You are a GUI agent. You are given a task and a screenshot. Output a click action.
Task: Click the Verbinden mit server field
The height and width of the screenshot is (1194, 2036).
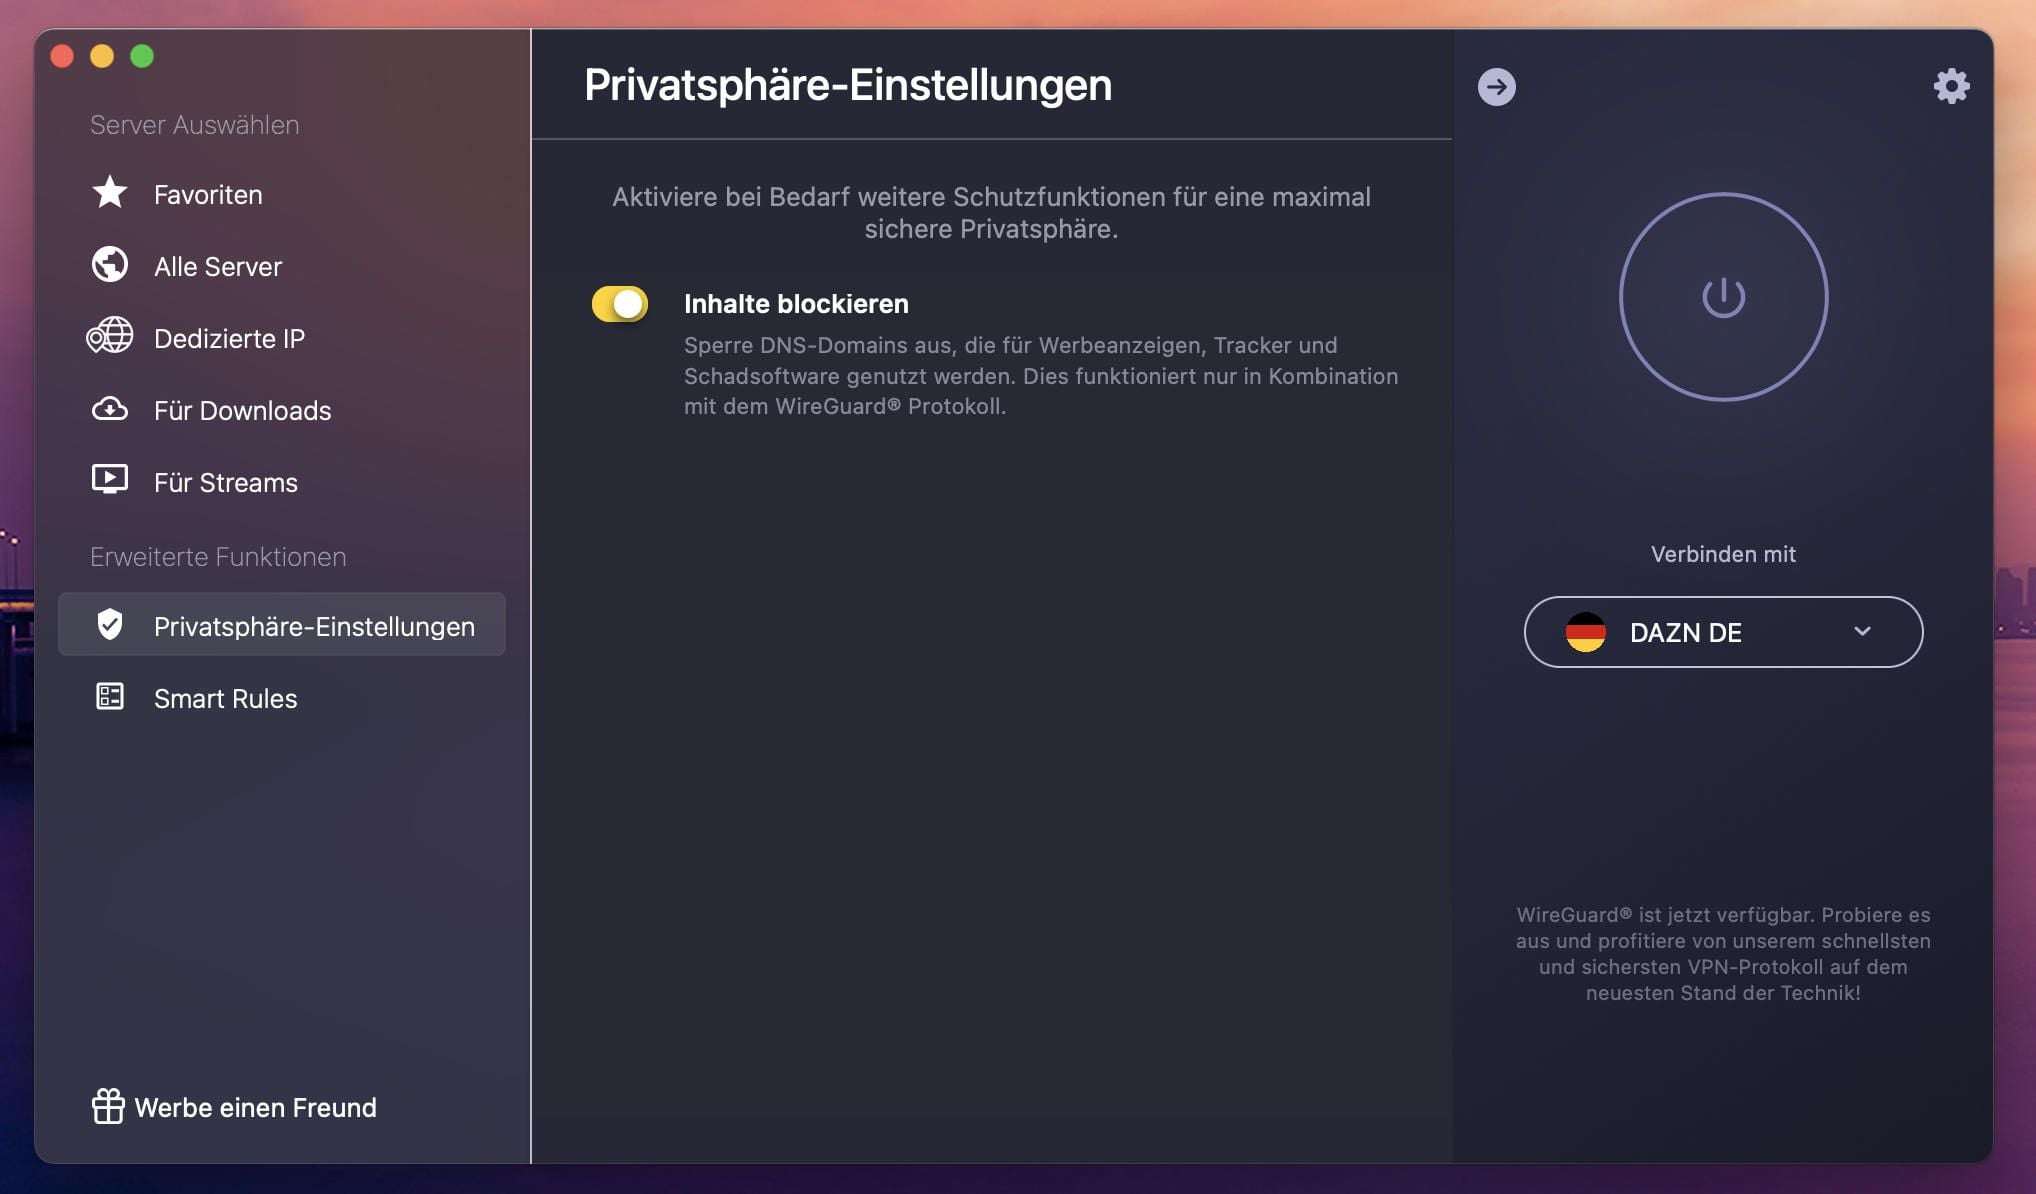[x=1722, y=632]
